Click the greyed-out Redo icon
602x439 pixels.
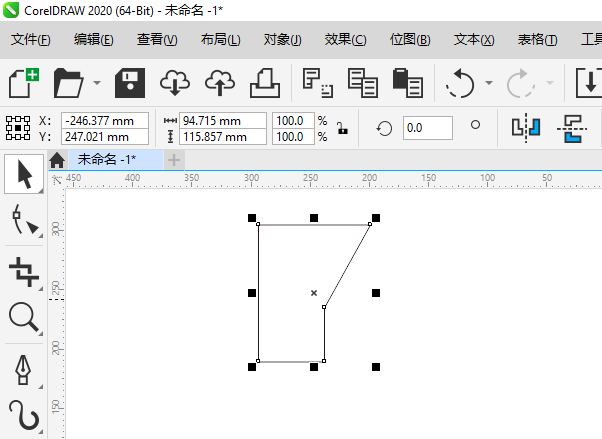tap(521, 83)
